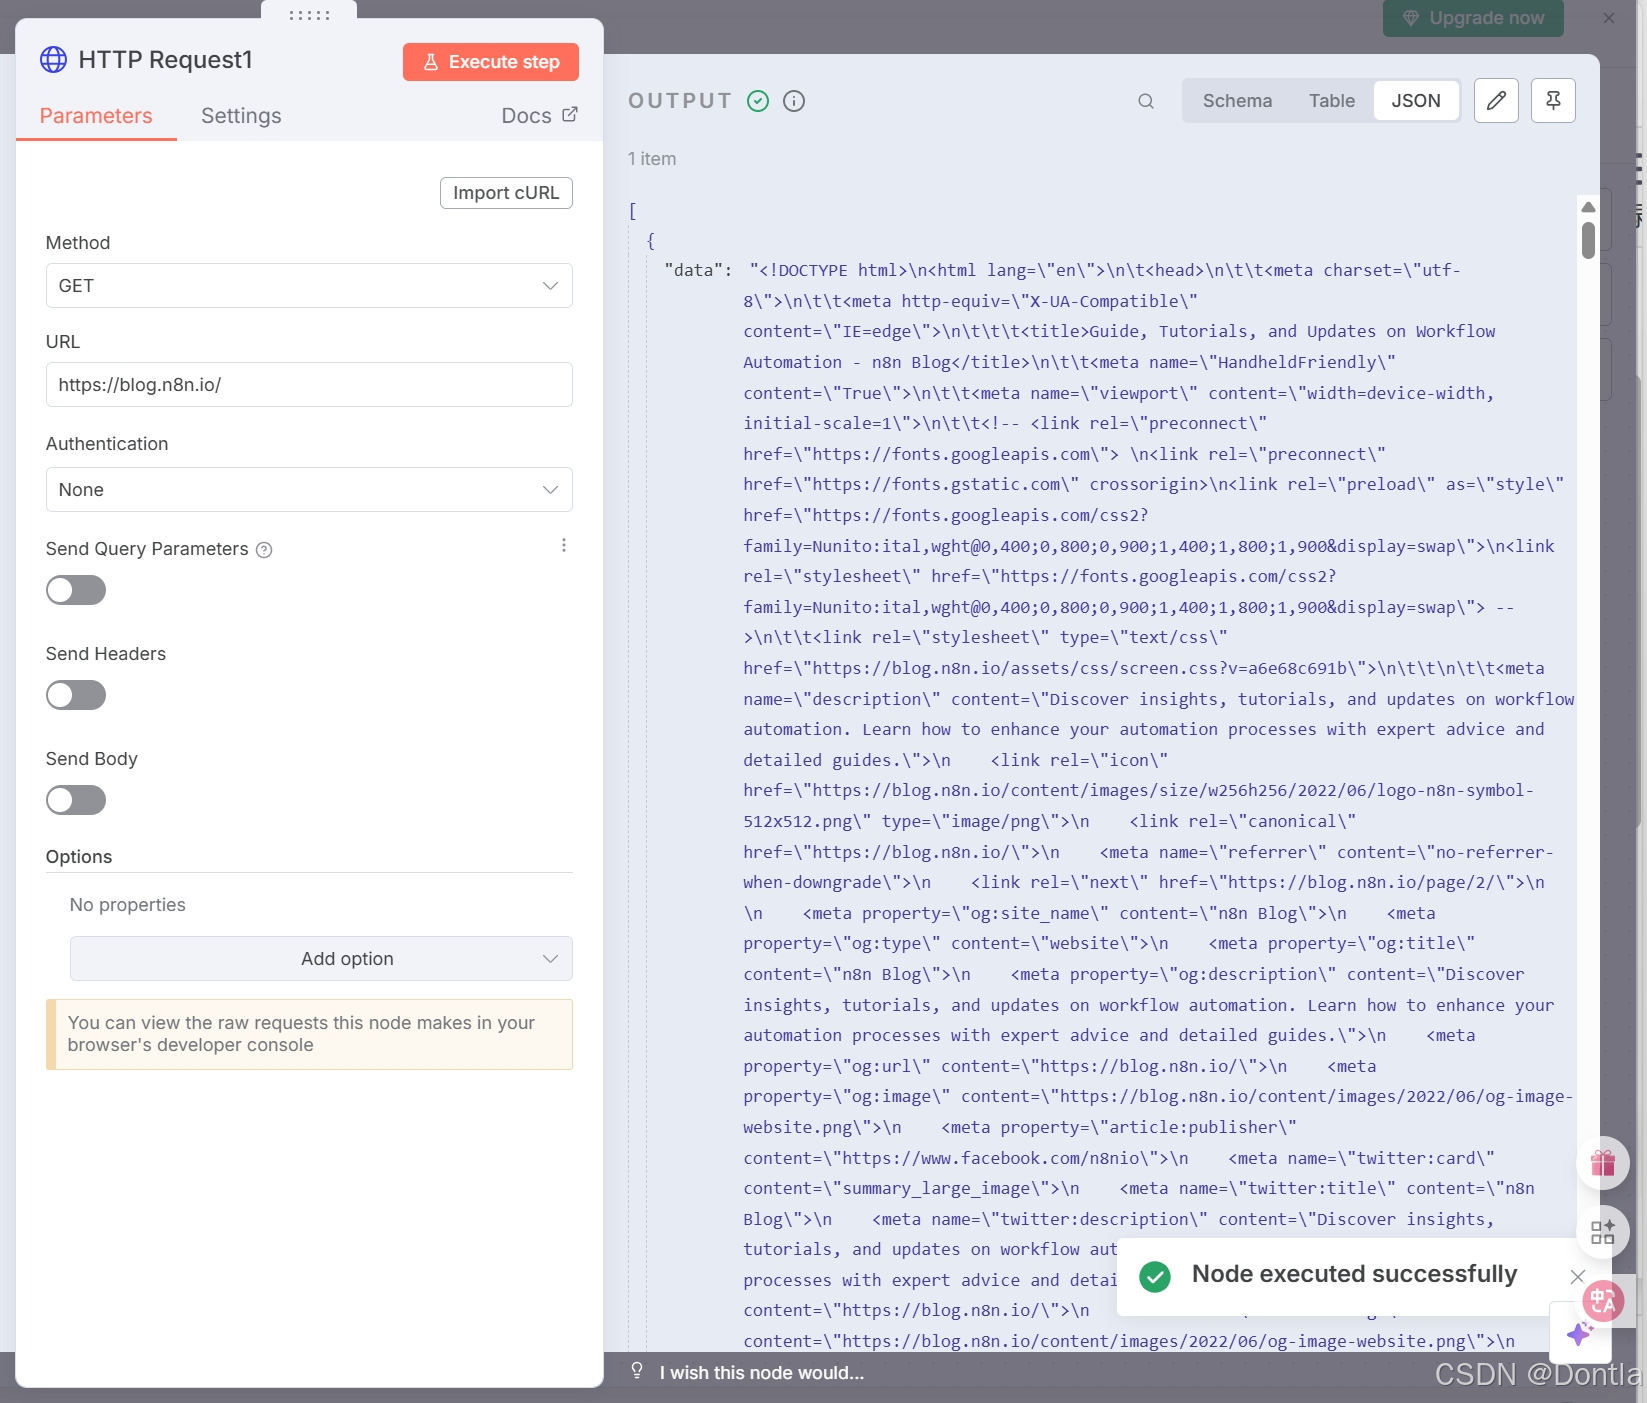
Task: Dismiss the Node executed successfully notification
Action: (1577, 1276)
